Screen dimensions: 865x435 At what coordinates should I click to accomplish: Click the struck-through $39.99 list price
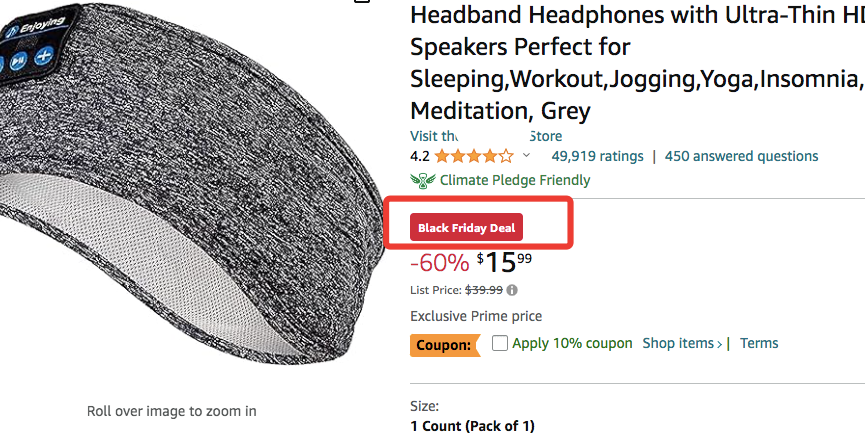(x=484, y=291)
